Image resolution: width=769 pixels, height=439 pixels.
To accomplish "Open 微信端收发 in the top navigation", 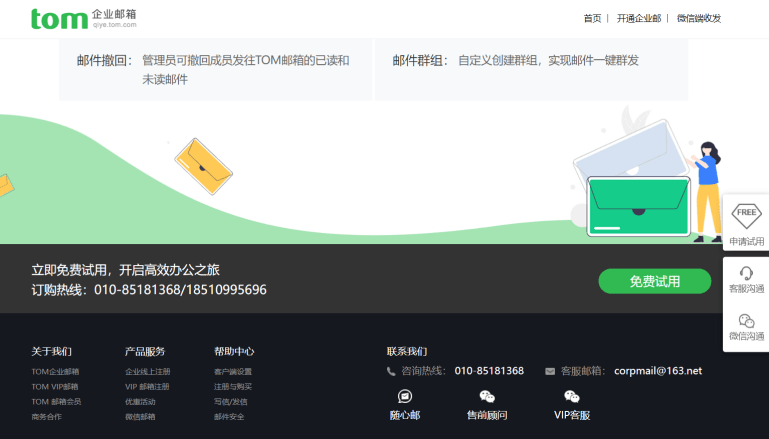I will coord(698,18).
